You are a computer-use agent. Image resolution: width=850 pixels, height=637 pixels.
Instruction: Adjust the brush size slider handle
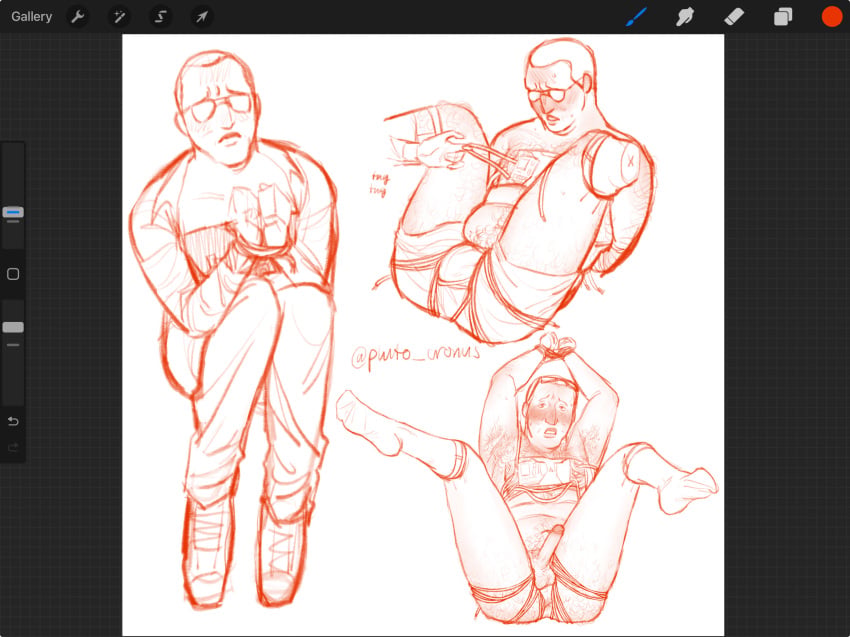point(13,212)
